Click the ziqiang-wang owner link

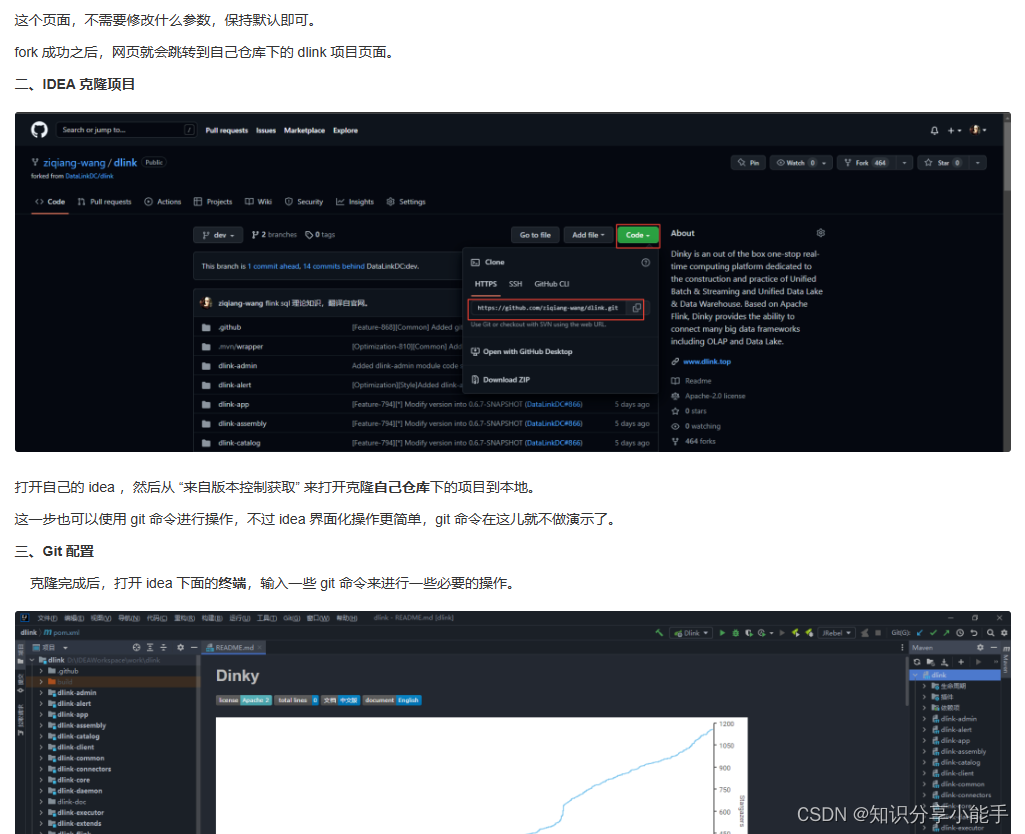pos(74,163)
